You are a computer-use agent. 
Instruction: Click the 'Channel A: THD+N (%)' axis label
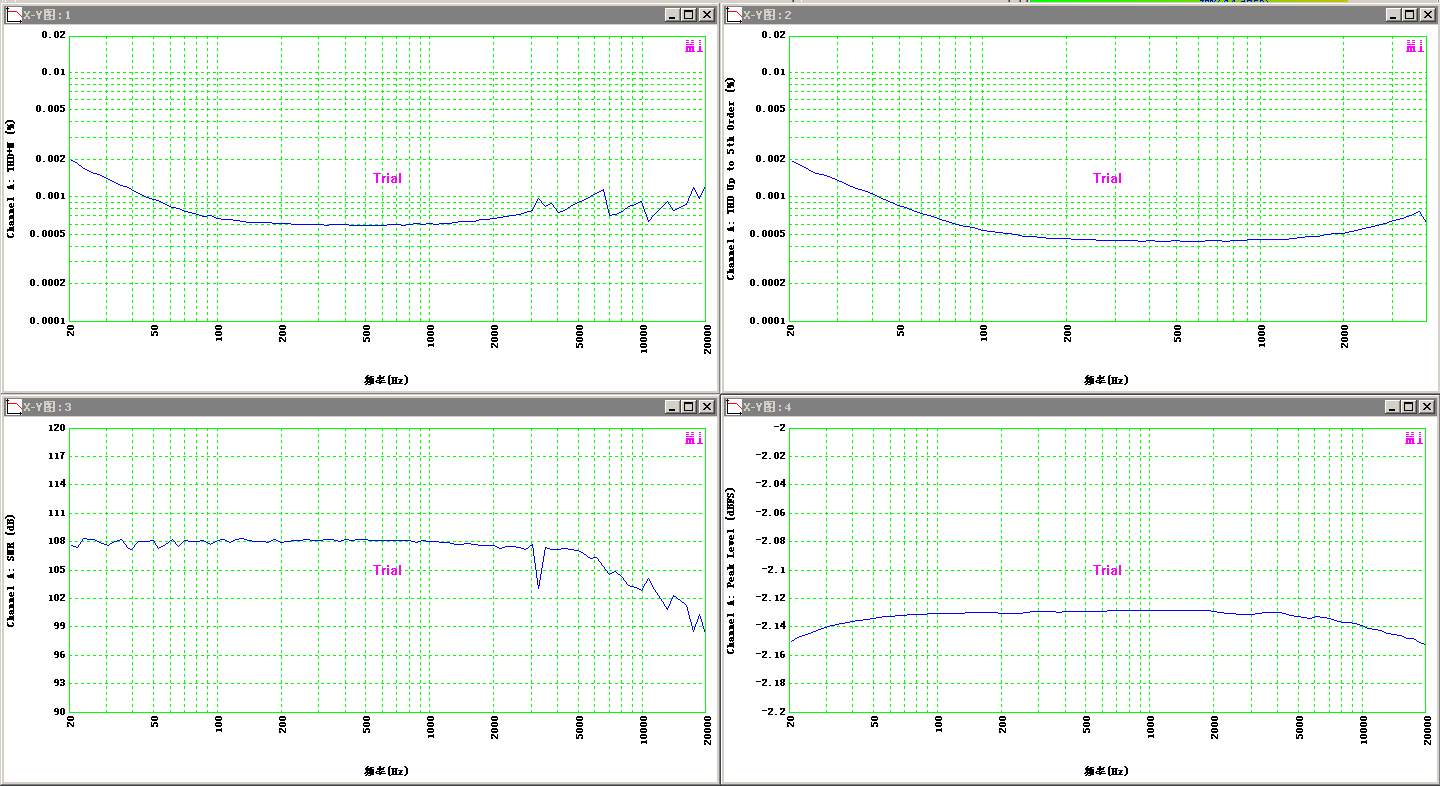tap(11, 178)
